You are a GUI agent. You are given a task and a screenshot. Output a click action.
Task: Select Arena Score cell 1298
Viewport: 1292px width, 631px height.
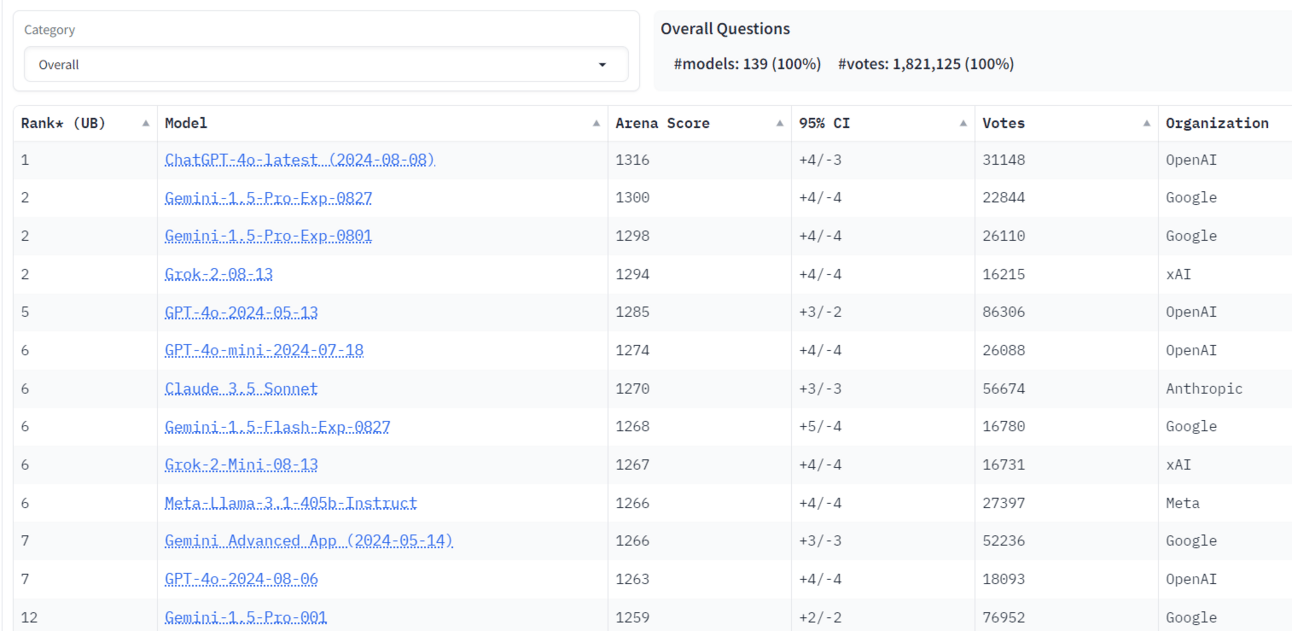[x=699, y=236]
